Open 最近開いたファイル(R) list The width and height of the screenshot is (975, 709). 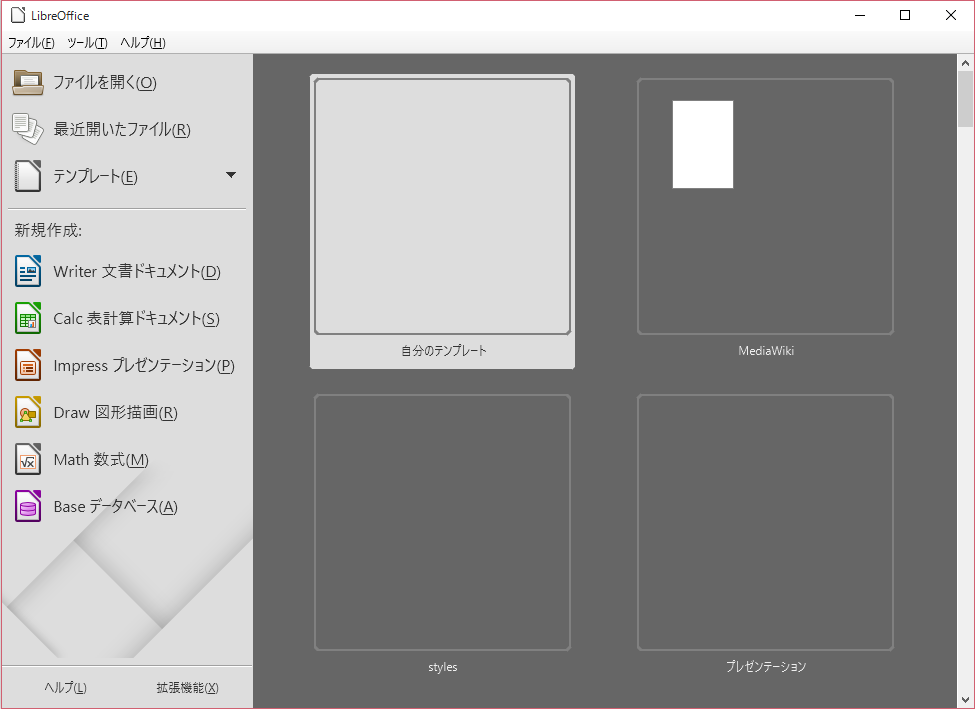tap(122, 129)
